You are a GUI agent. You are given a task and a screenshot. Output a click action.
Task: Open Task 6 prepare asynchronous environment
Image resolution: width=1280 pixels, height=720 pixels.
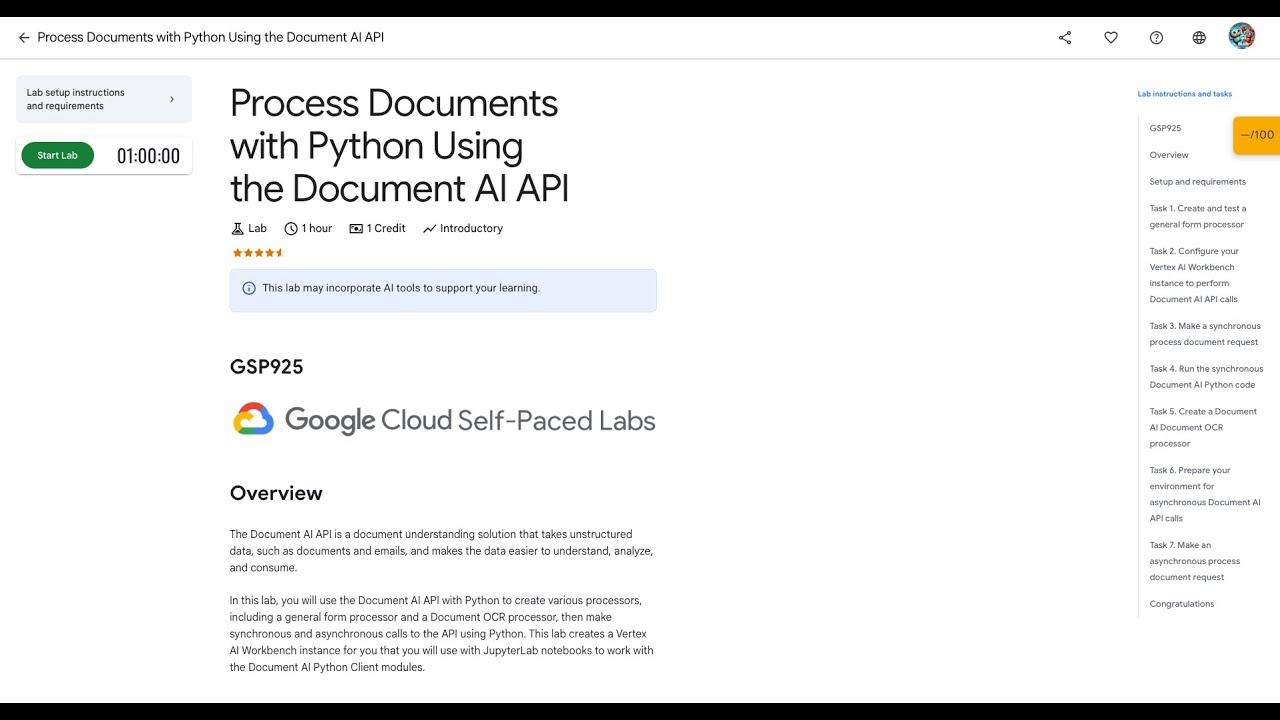click(1205, 494)
